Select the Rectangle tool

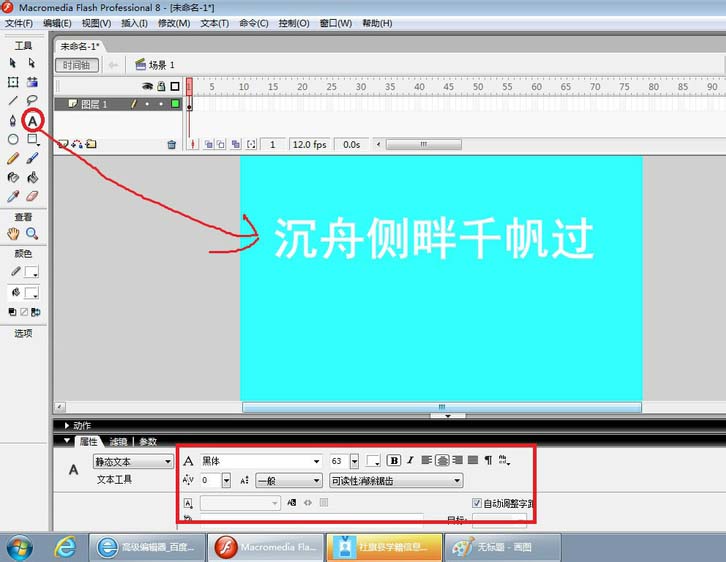coord(32,139)
